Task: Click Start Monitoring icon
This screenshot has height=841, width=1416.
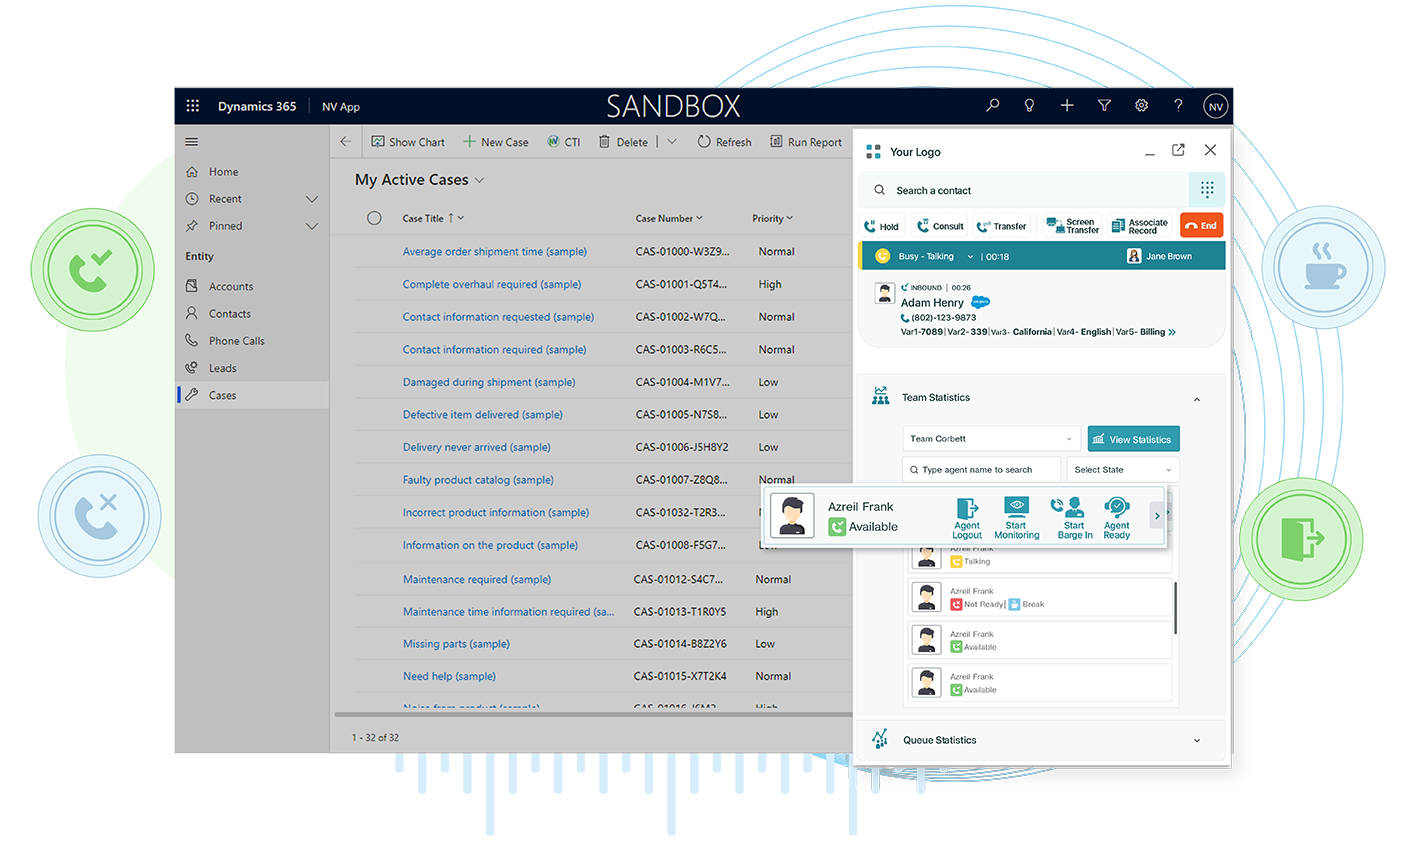Action: tap(1016, 518)
